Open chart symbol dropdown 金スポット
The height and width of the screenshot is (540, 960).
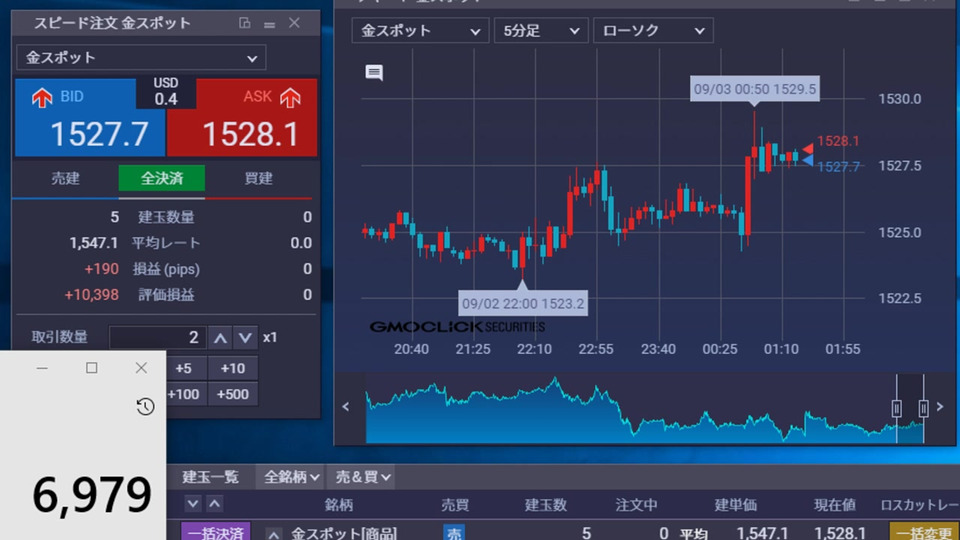pos(420,31)
